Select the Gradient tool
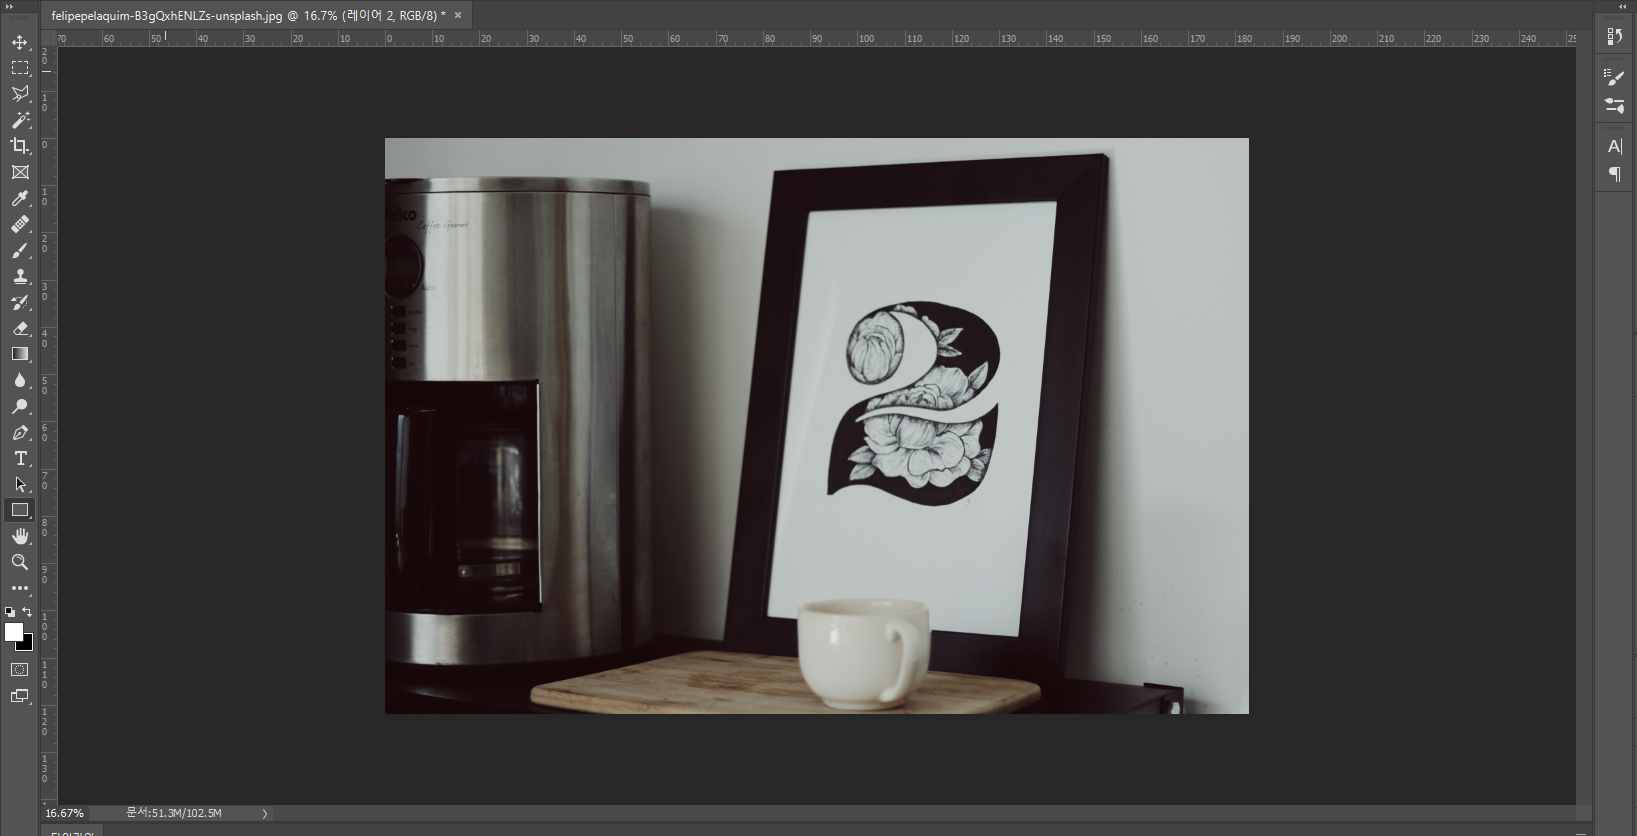 [x=20, y=354]
